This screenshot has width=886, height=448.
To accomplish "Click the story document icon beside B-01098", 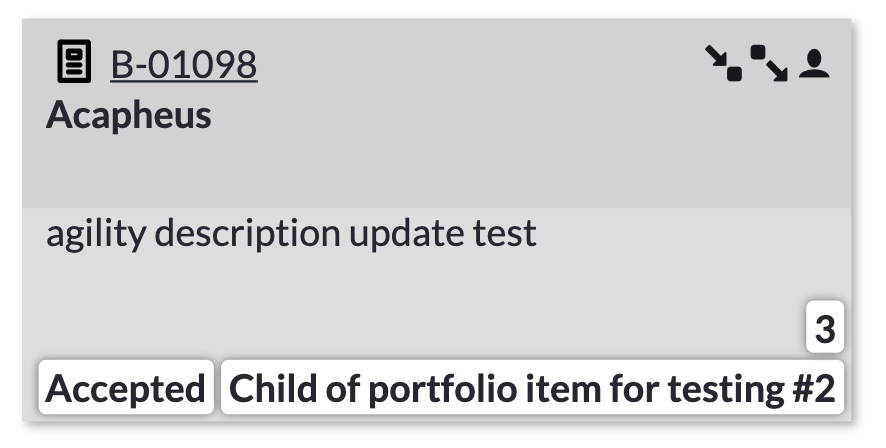I will point(74,61).
